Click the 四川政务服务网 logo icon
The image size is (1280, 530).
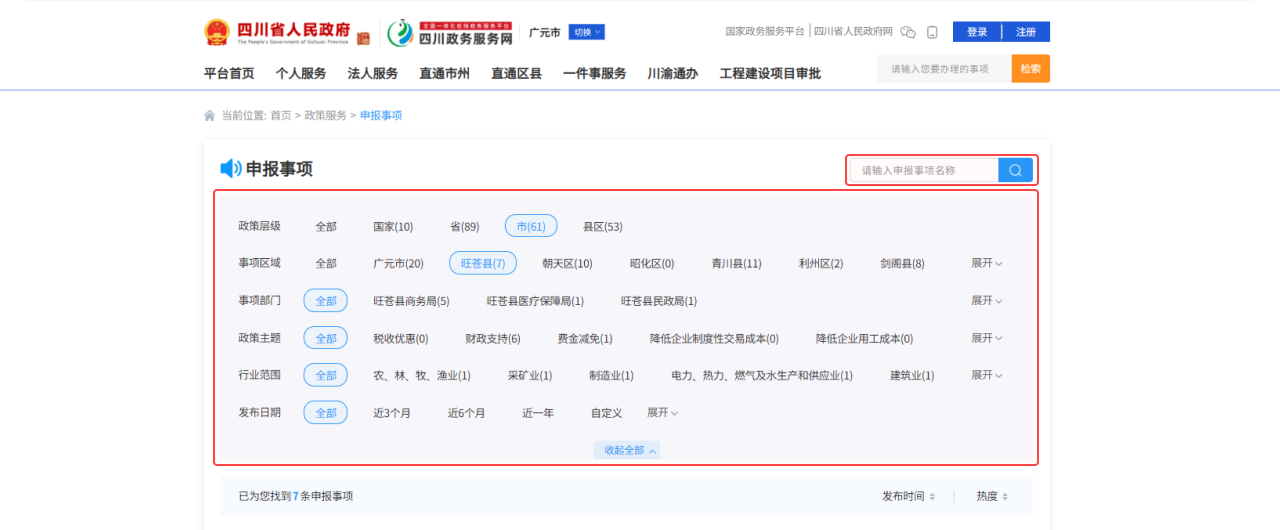pos(400,33)
